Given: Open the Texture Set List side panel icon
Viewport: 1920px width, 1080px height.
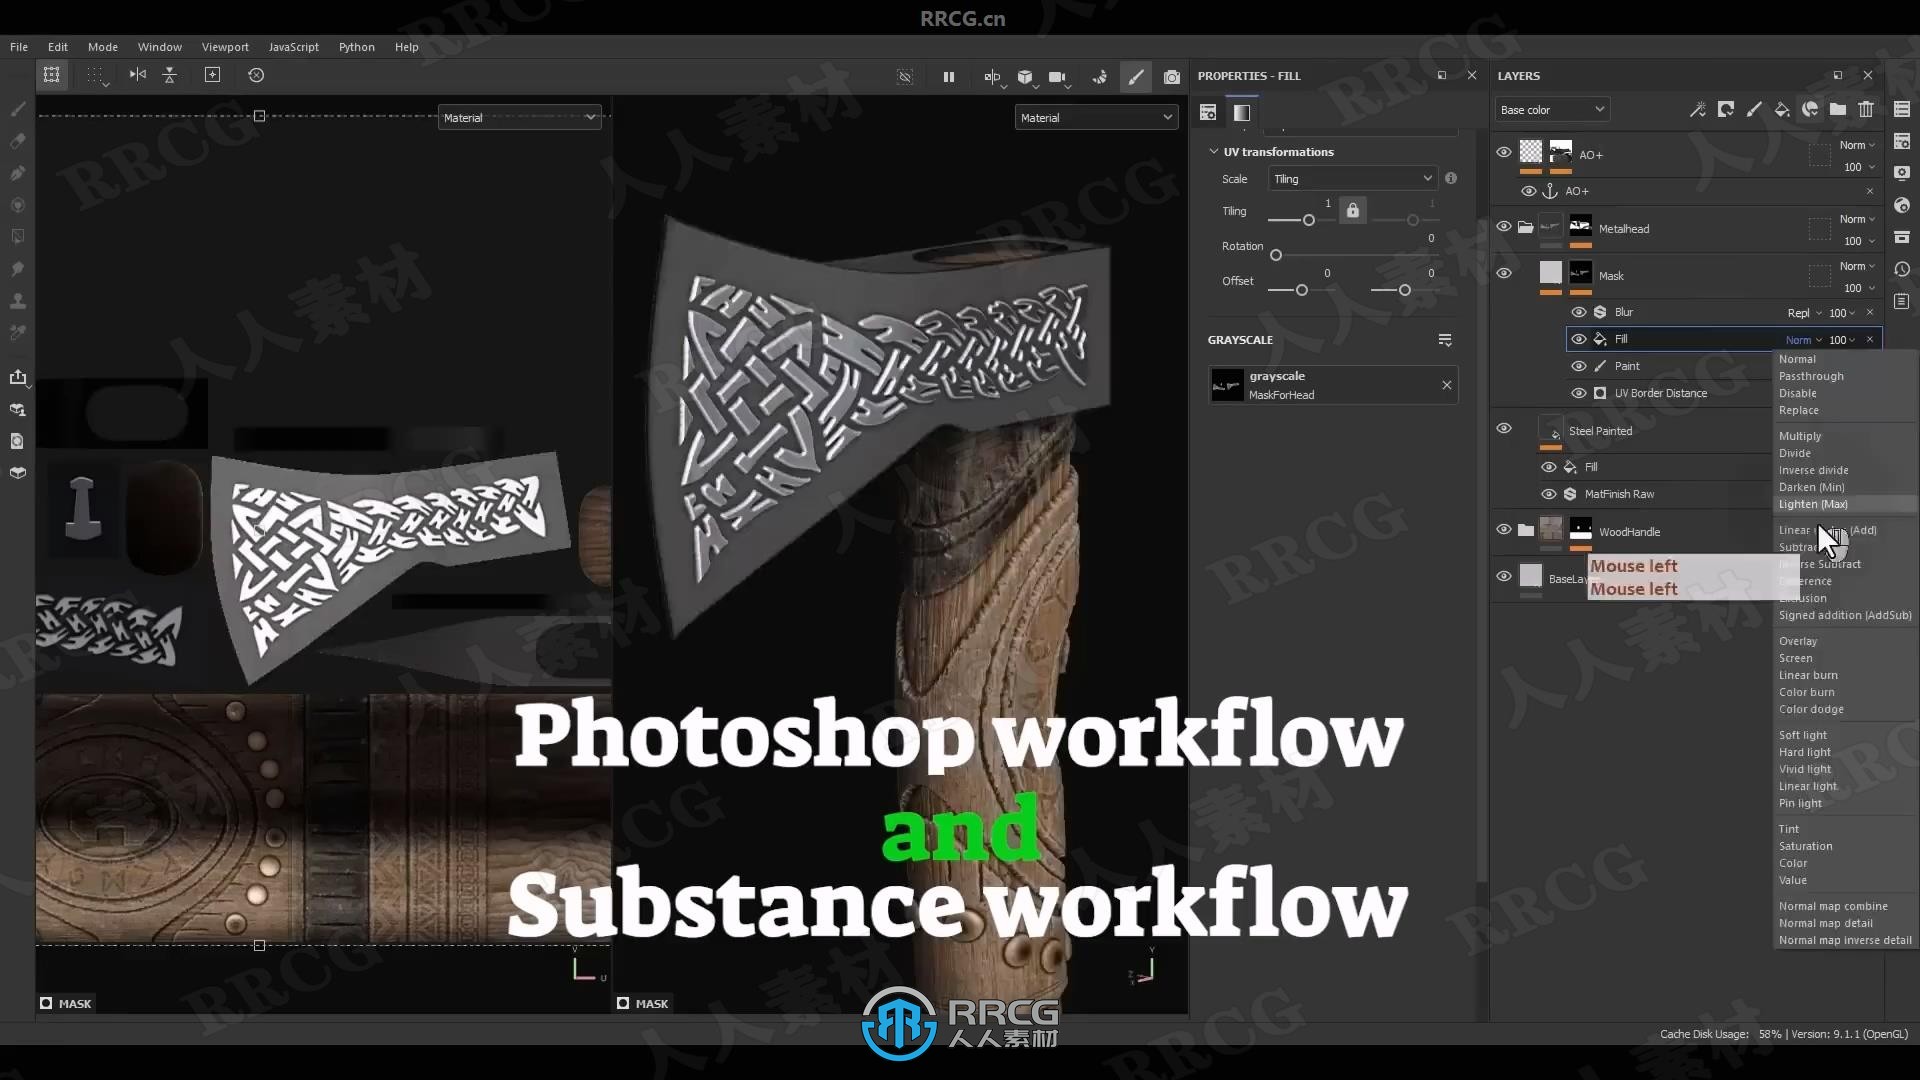Looking at the screenshot, I should (x=1902, y=109).
